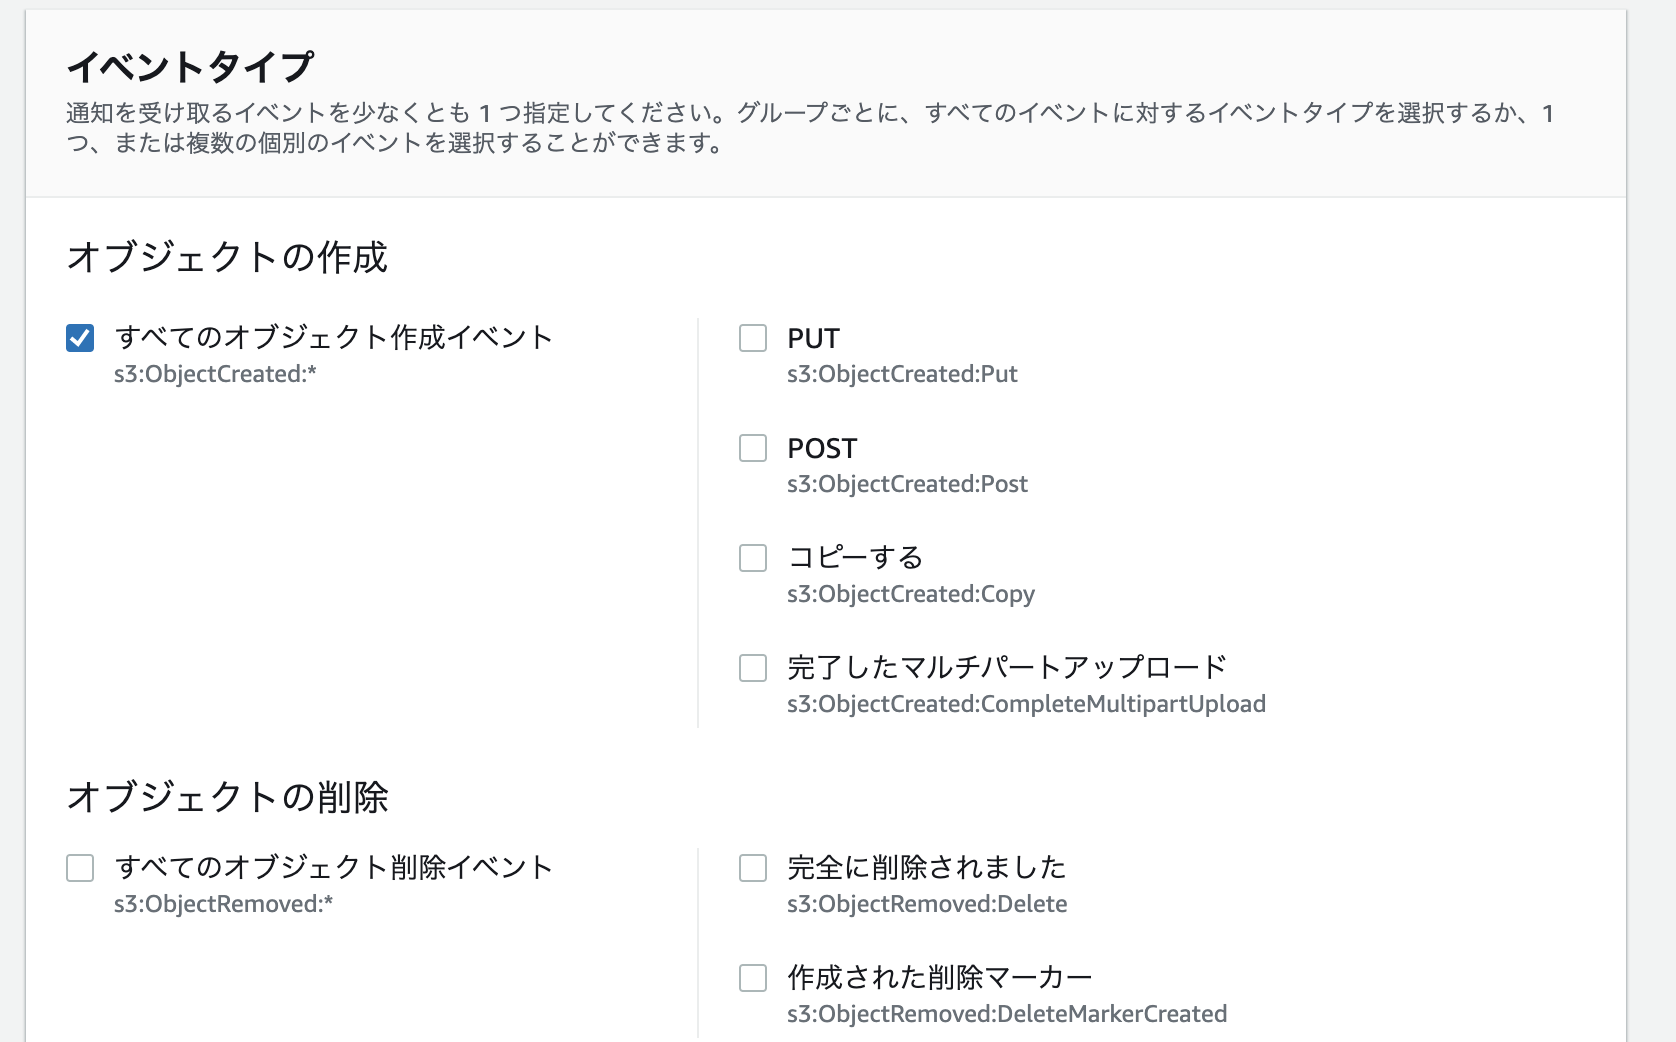Check the コピーする event checkbox
The image size is (1676, 1042).
752,558
